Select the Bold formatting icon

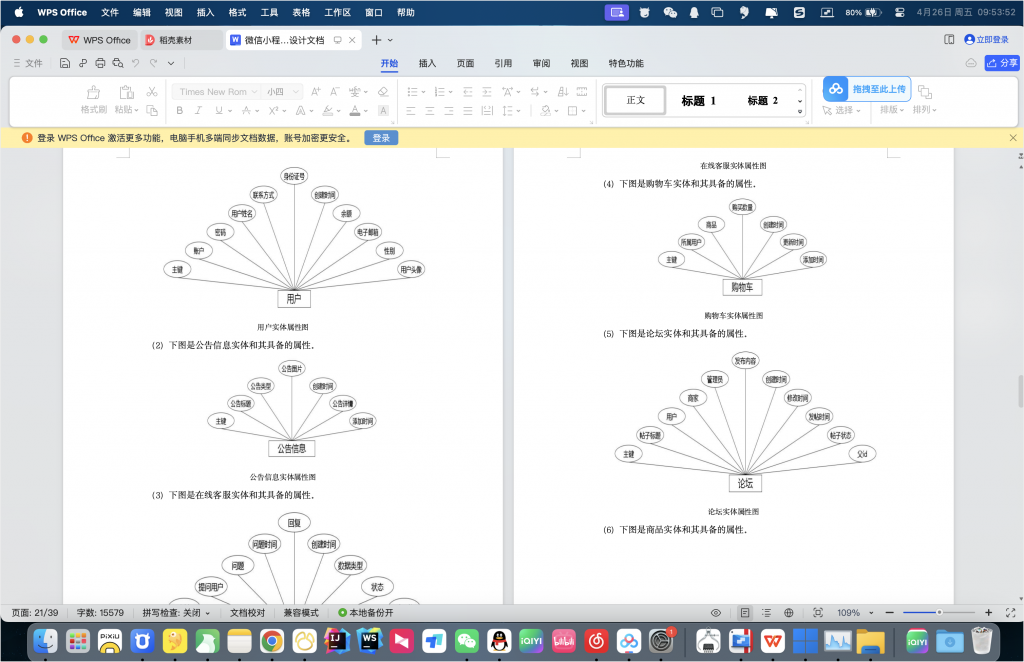point(180,110)
